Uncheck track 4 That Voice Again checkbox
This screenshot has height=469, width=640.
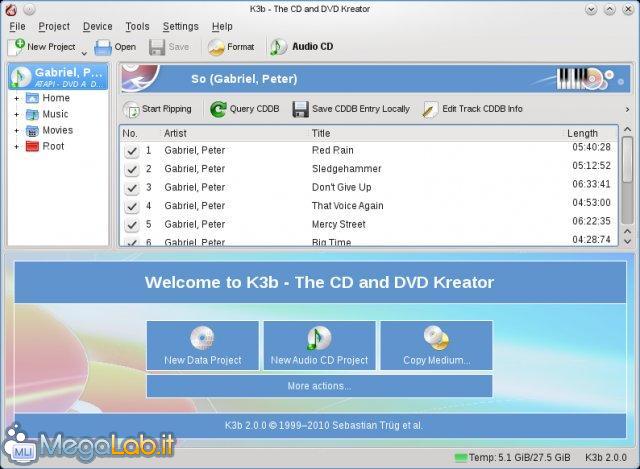(132, 206)
